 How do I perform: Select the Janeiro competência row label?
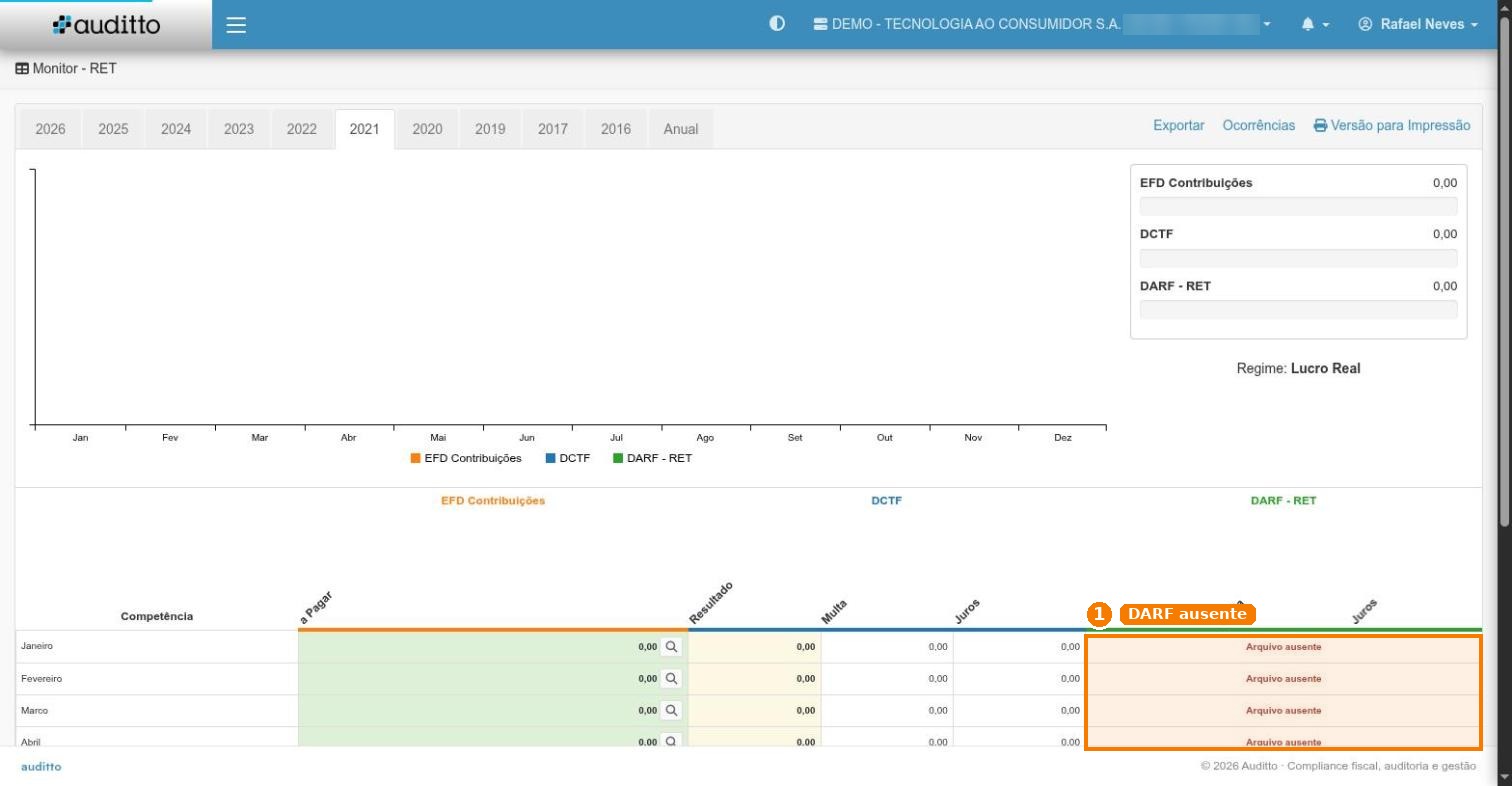[x=37, y=647]
